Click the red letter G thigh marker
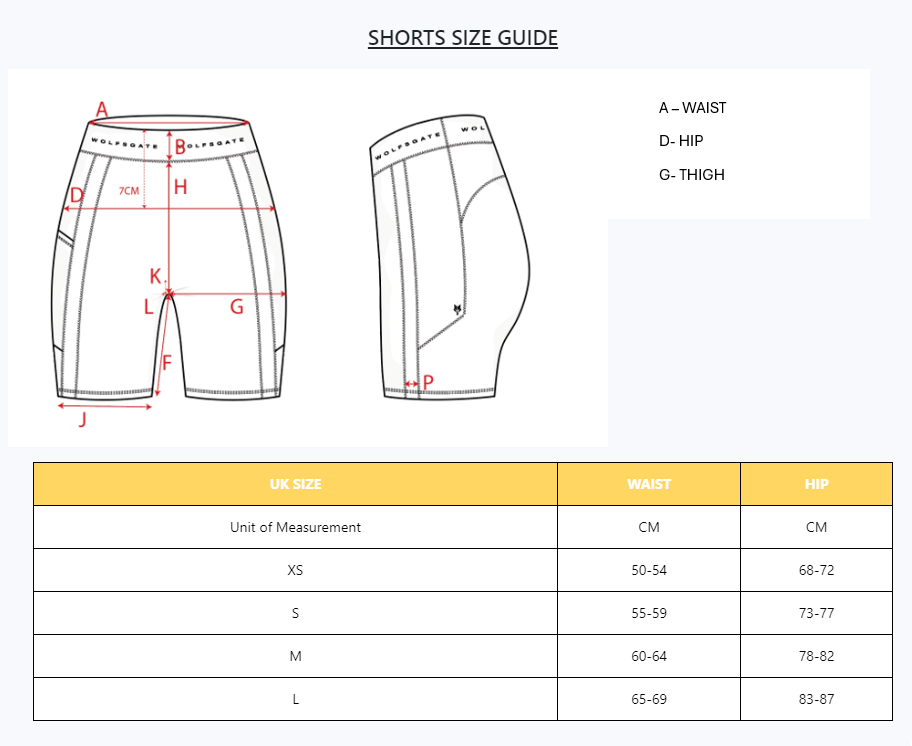 (x=237, y=307)
